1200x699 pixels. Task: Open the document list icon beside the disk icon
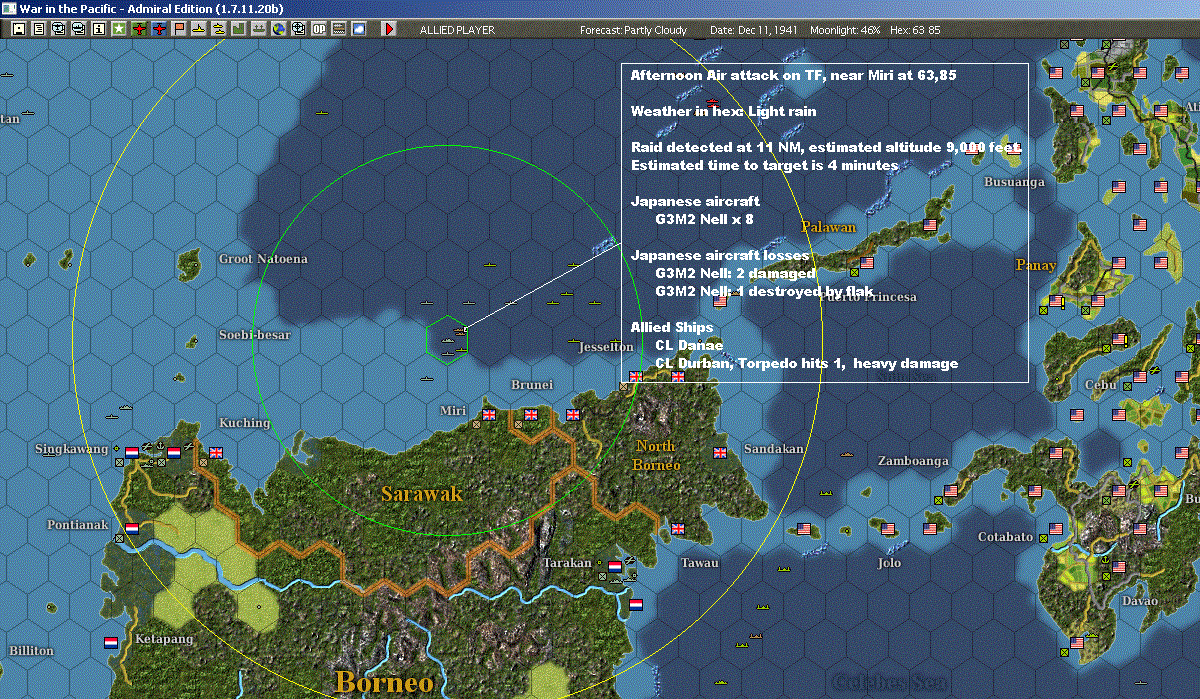coord(39,29)
